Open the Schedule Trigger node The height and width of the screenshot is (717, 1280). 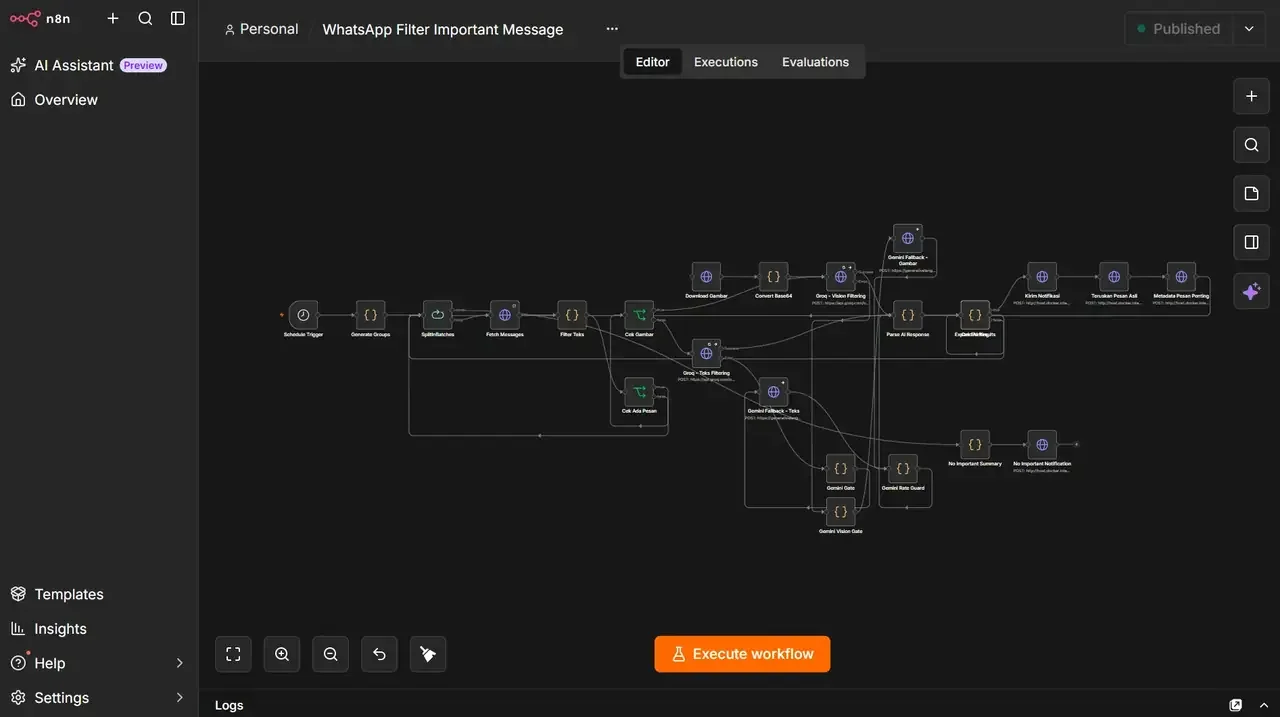[x=303, y=315]
